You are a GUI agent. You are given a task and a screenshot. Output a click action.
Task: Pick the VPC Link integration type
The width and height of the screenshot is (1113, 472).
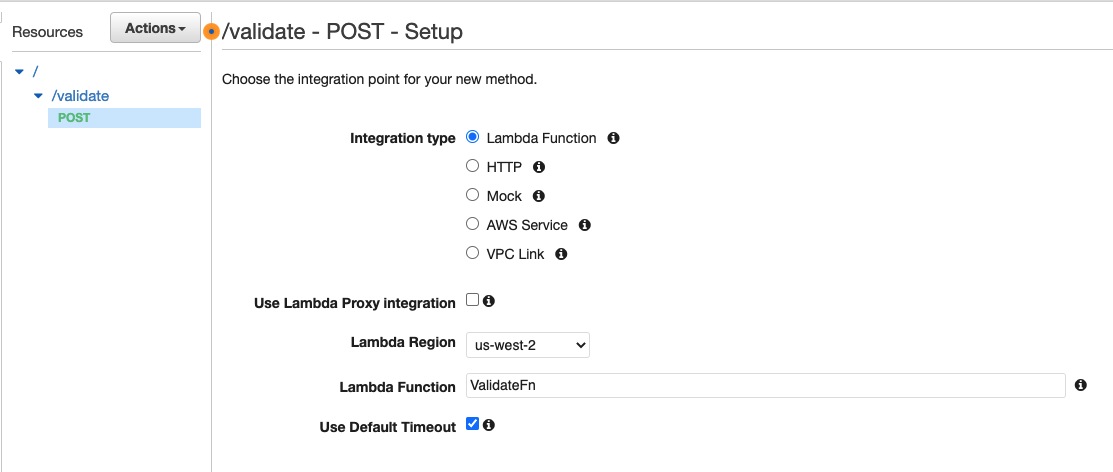click(473, 254)
